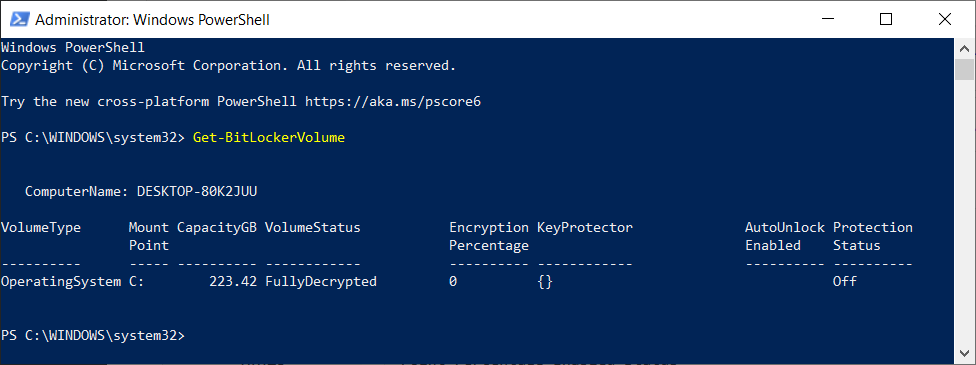976x365 pixels.
Task: Minimize the PowerShell window
Action: point(828,19)
